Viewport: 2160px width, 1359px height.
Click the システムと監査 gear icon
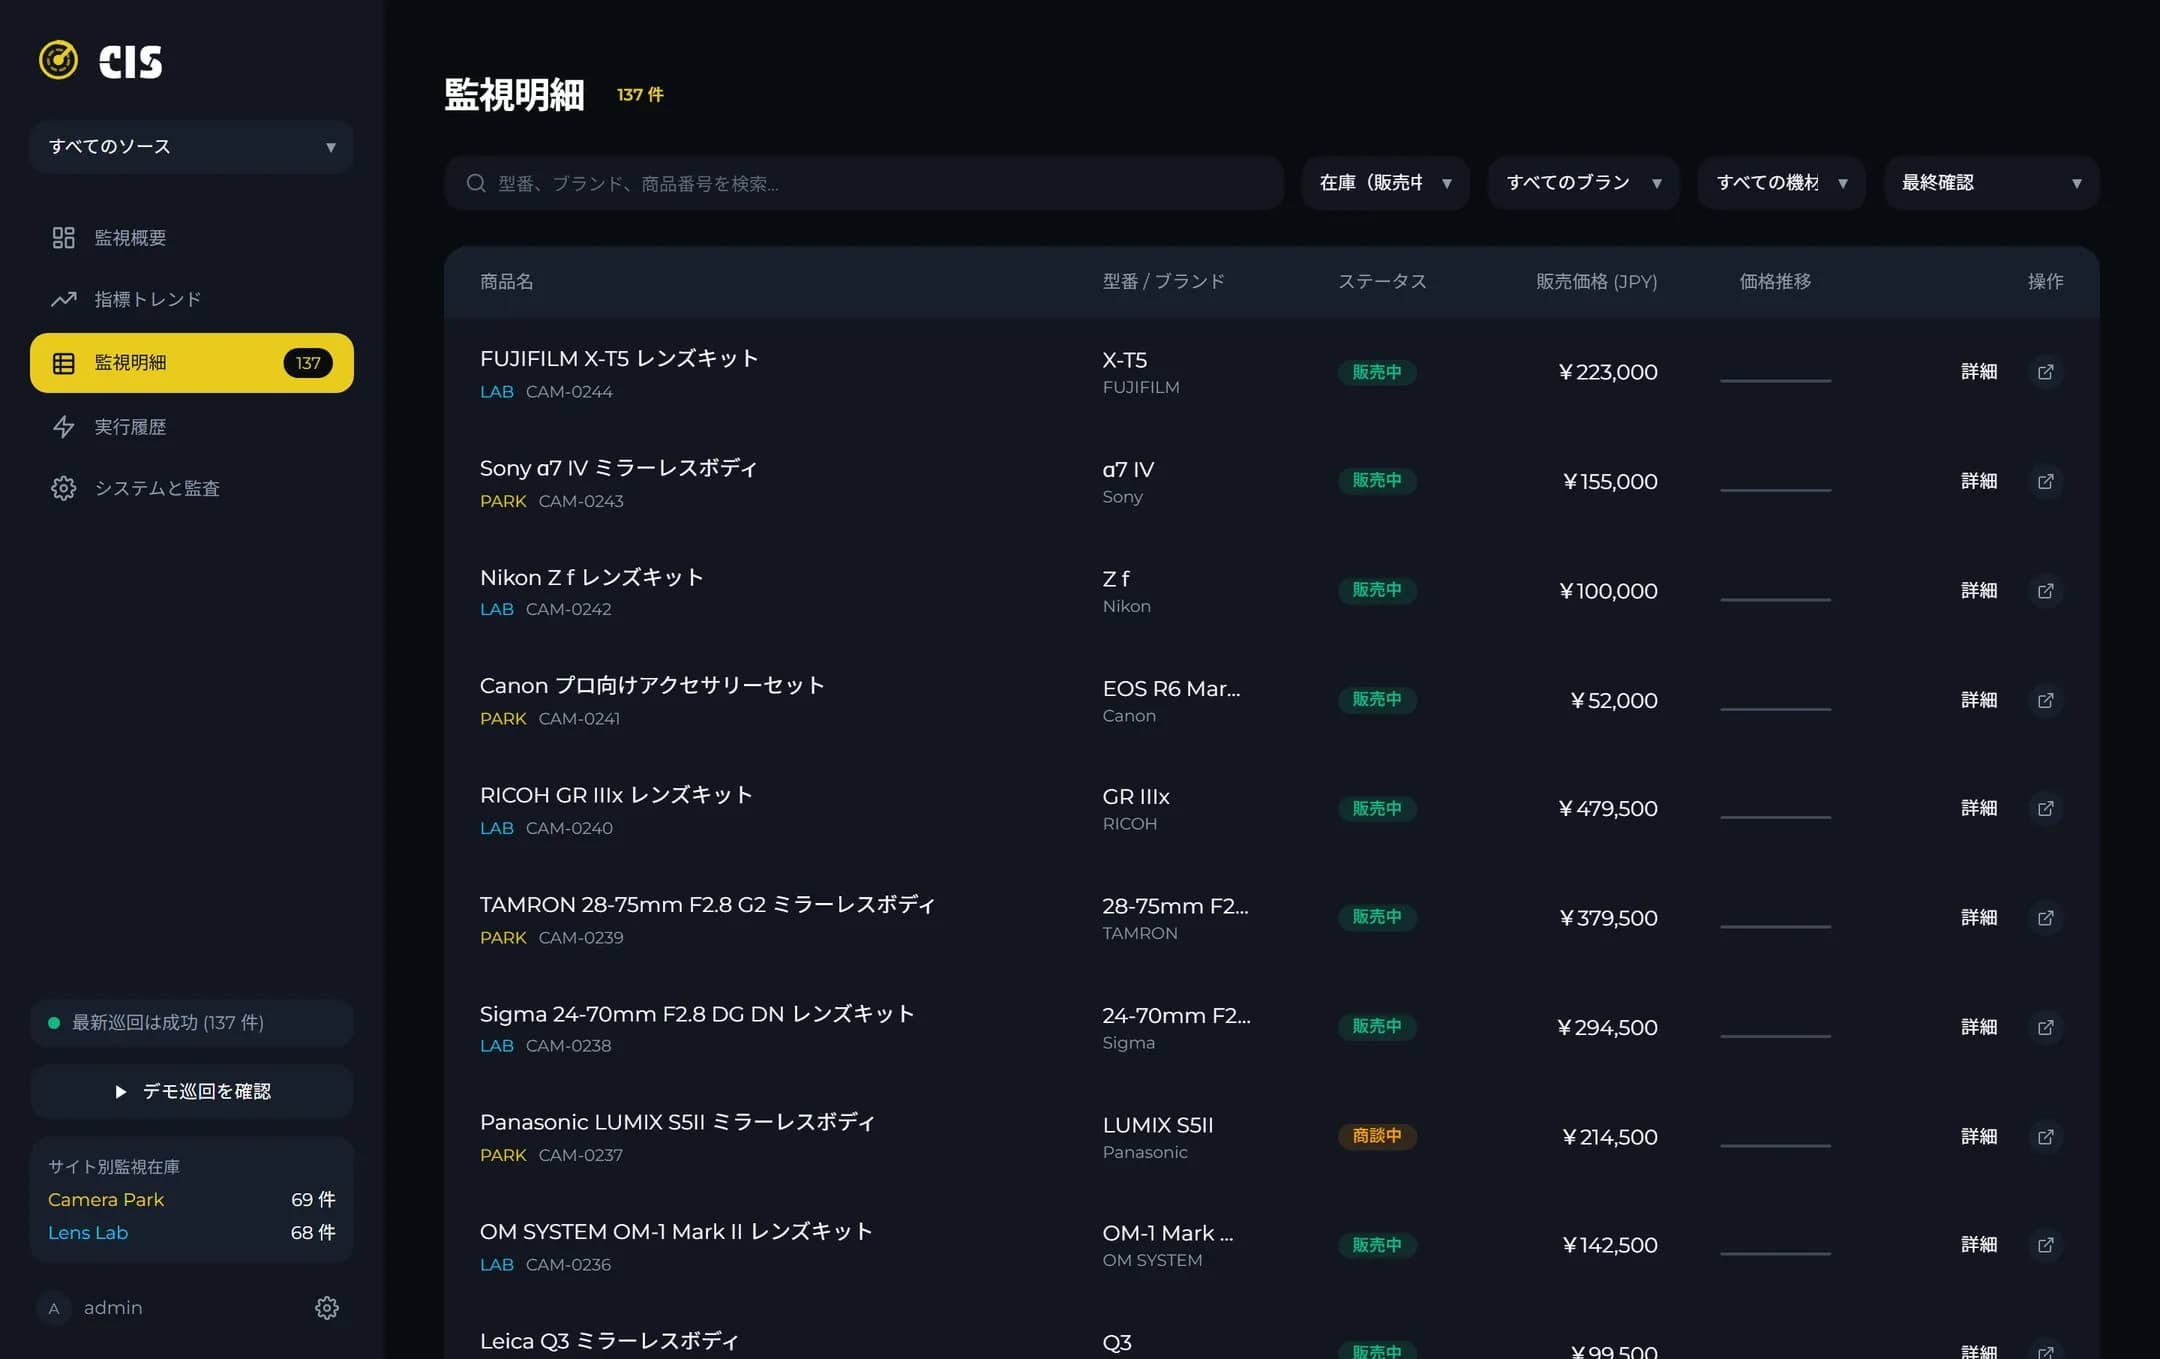(x=63, y=488)
